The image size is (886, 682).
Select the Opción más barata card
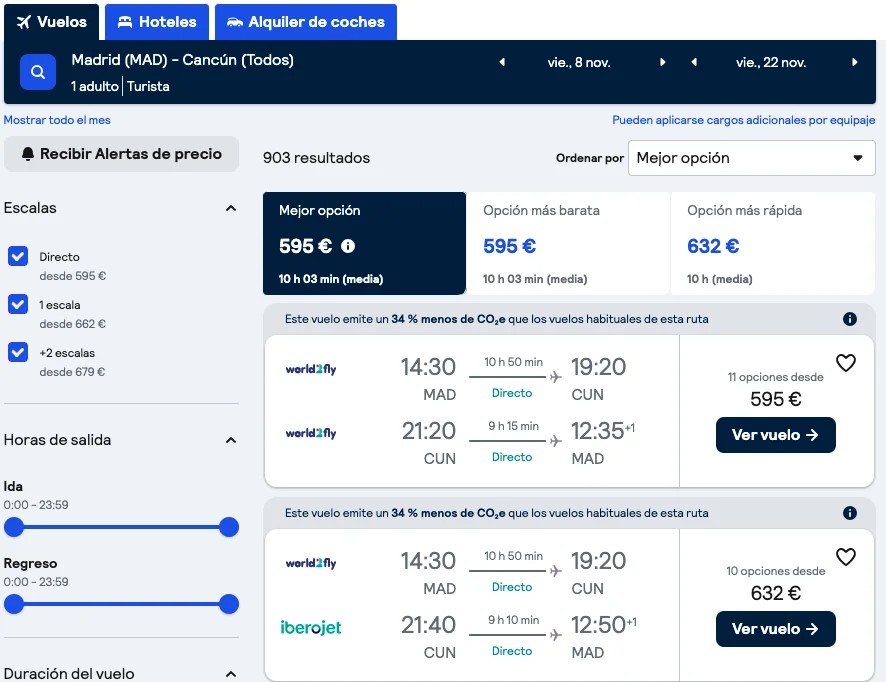pos(568,244)
